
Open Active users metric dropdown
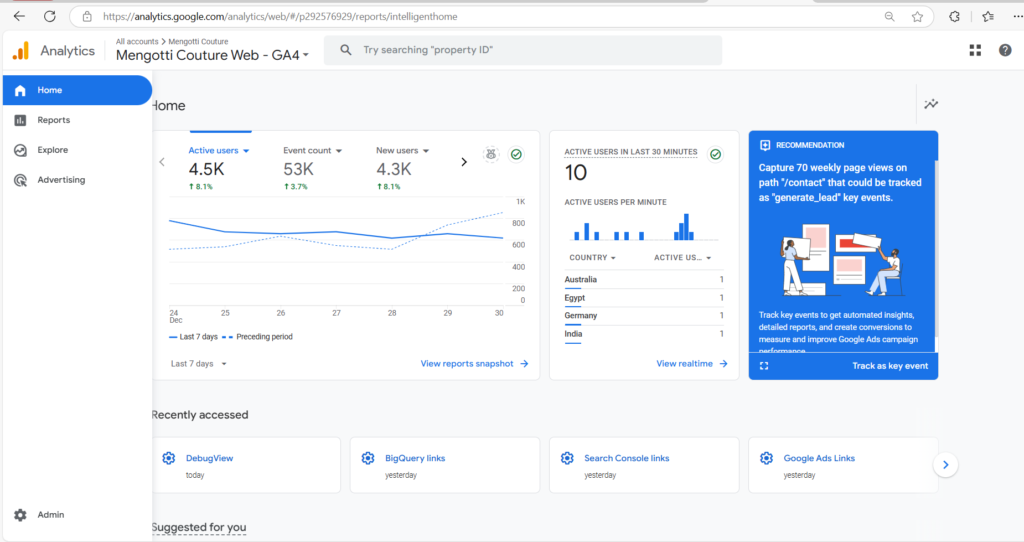[219, 150]
